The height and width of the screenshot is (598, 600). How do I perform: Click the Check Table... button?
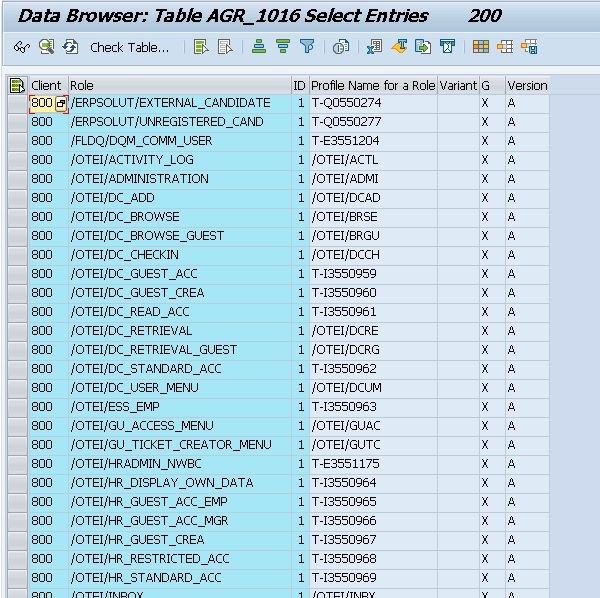(x=129, y=47)
